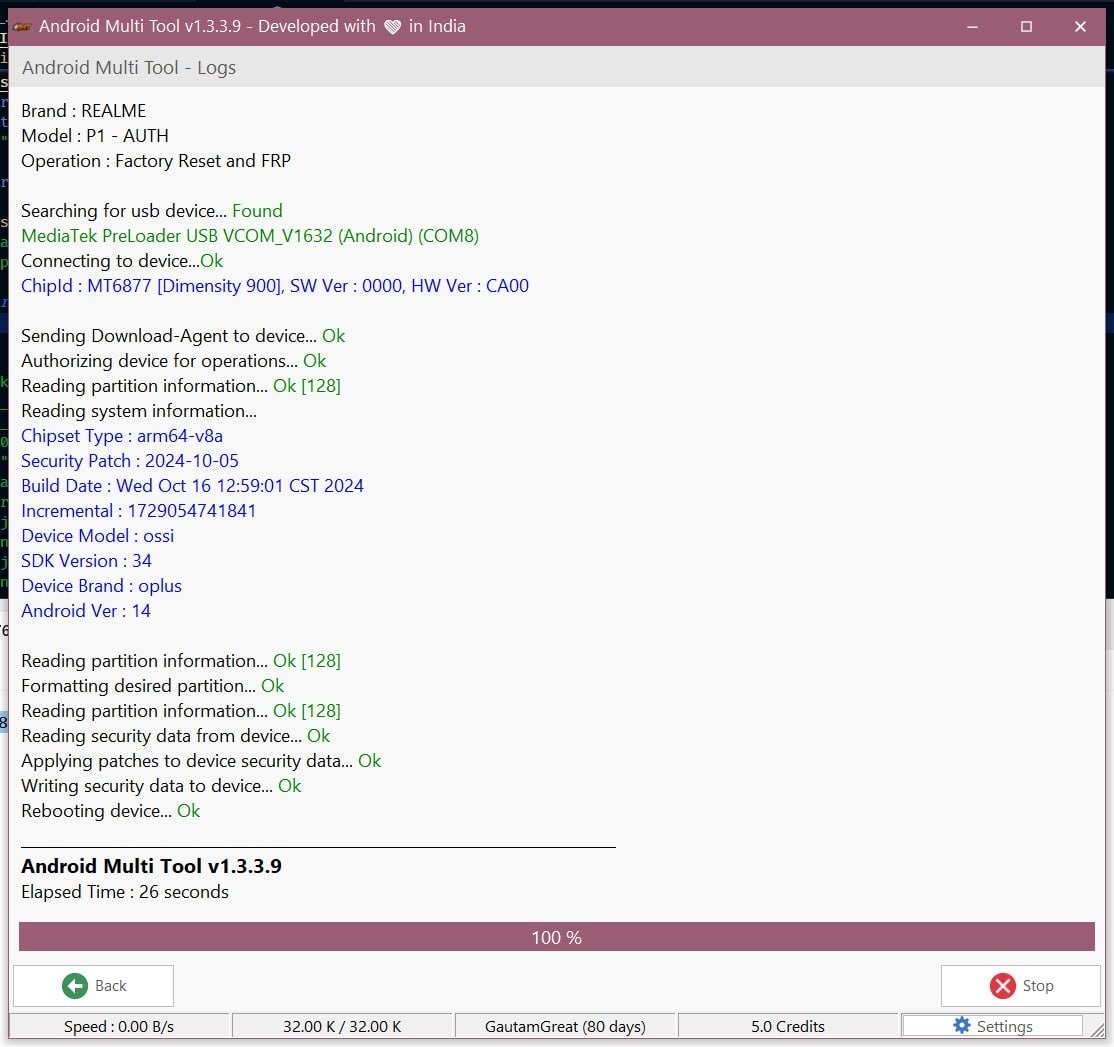Click the red X icon on Stop
1114x1047 pixels.
click(x=1002, y=986)
